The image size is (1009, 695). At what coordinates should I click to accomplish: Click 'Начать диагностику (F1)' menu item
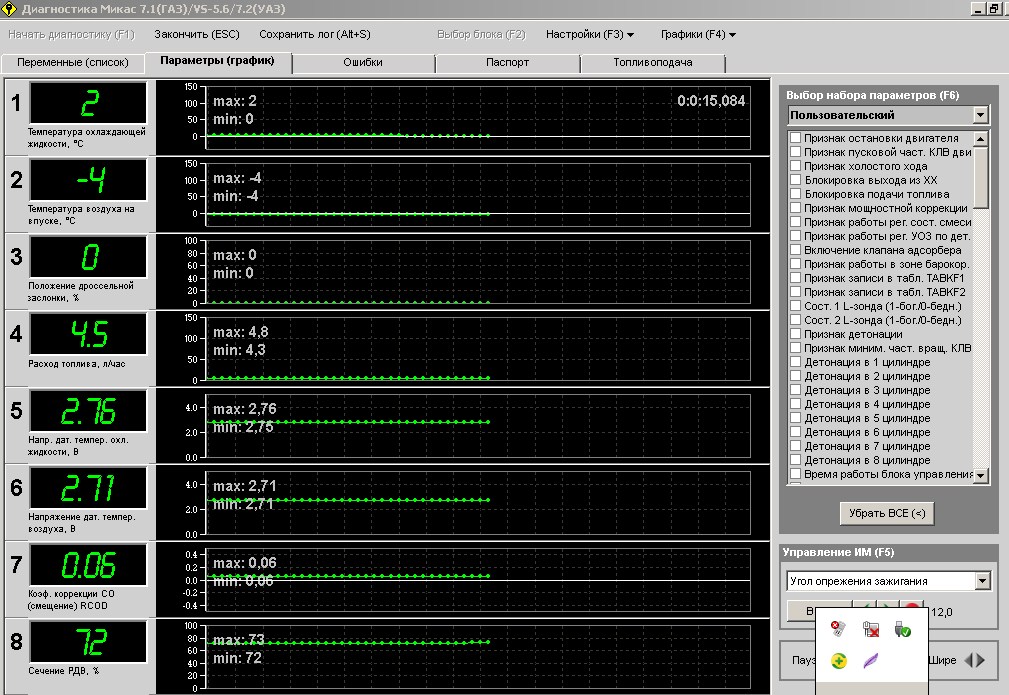[x=71, y=34]
